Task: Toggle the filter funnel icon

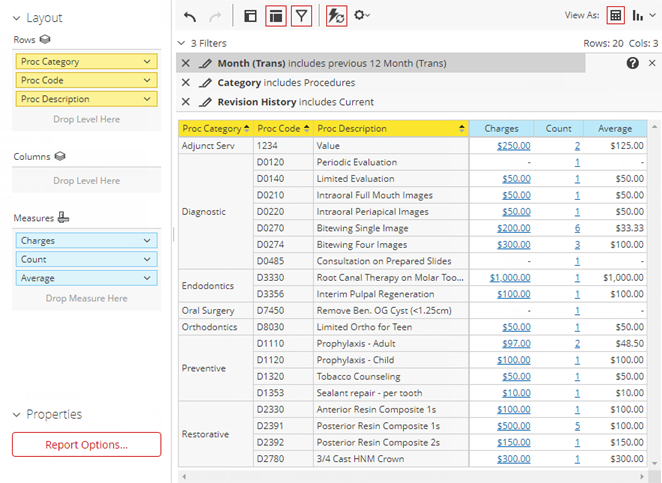Action: (x=302, y=16)
